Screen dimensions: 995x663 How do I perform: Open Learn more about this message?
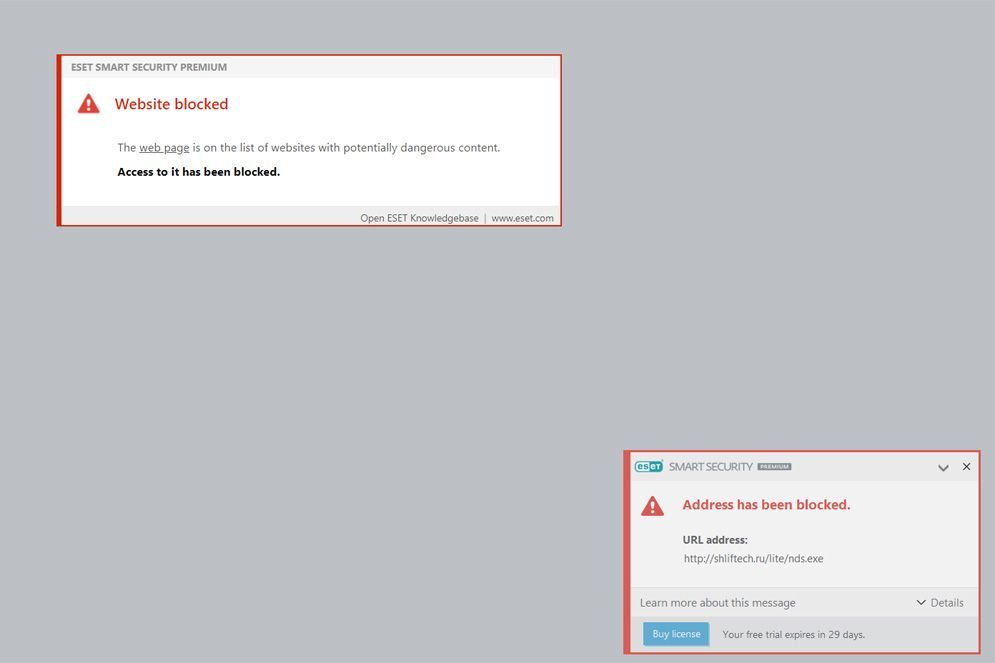(717, 603)
